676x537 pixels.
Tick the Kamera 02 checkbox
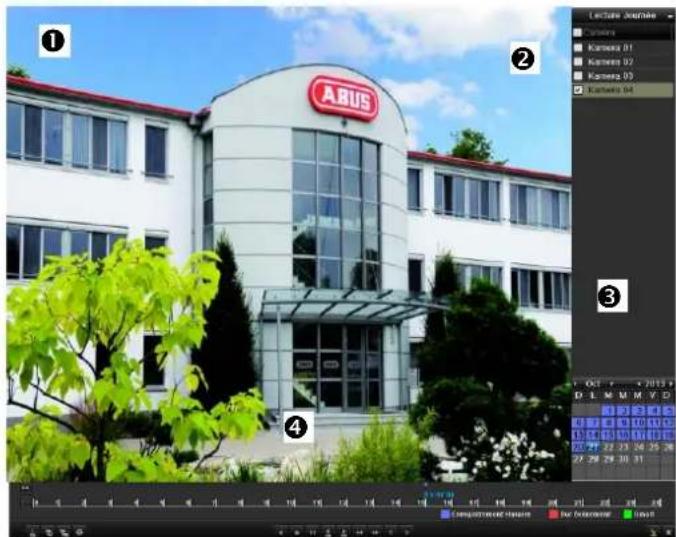pos(578,62)
